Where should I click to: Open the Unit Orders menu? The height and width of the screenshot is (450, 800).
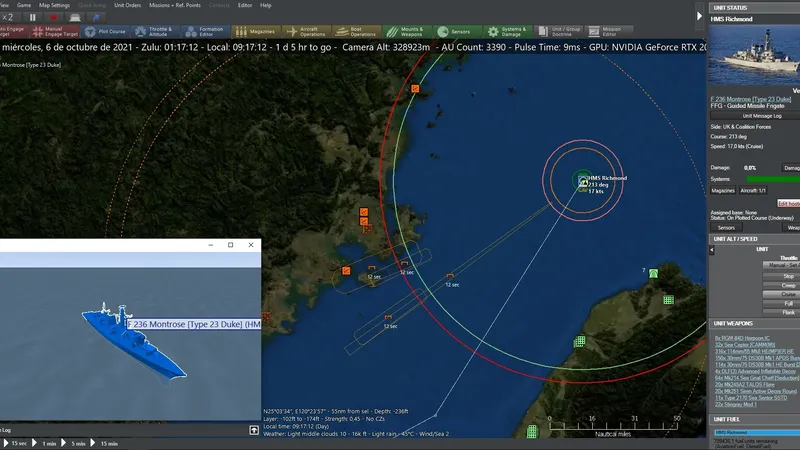(127, 5)
